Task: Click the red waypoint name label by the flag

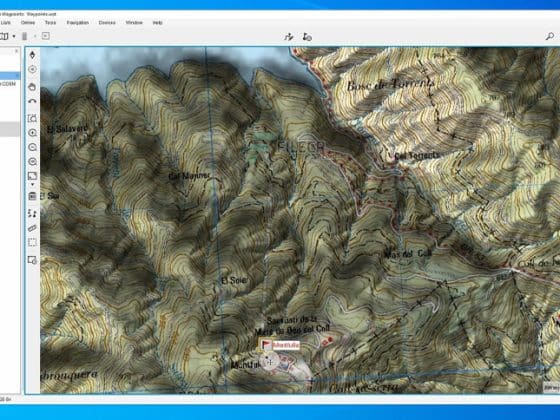Action: pos(286,345)
